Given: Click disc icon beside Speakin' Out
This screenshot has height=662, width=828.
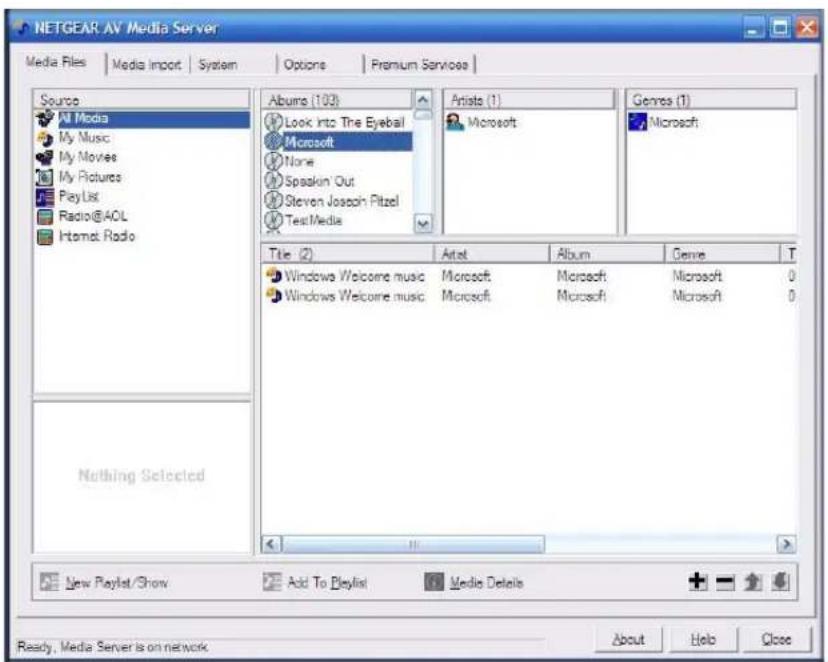Looking at the screenshot, I should click(273, 181).
